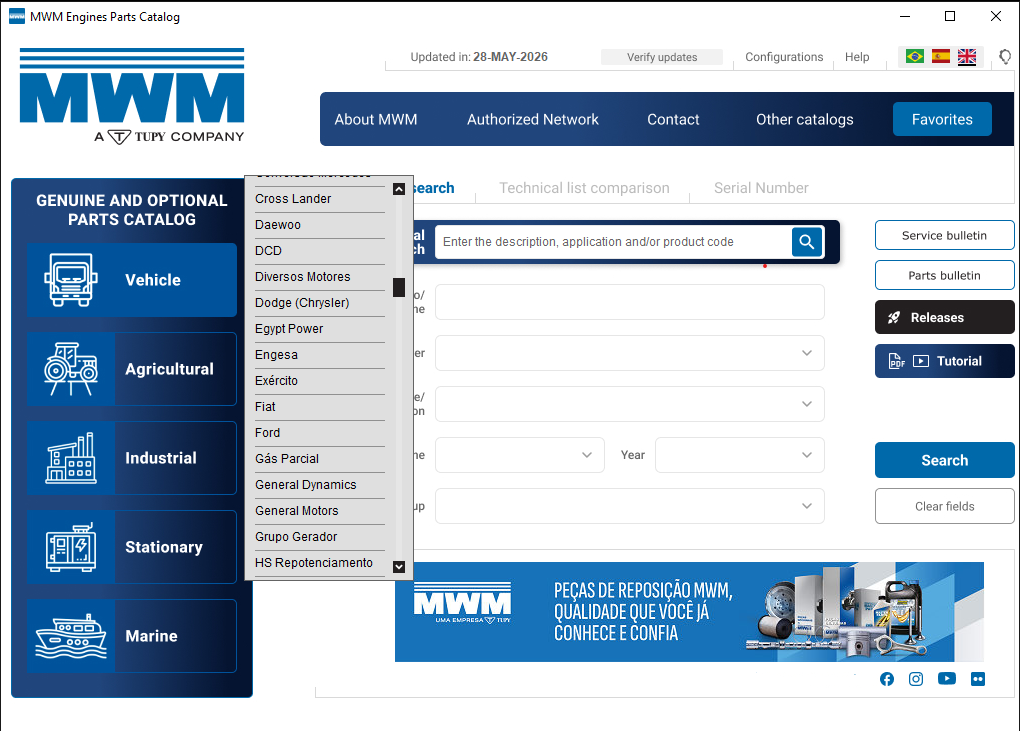The height and width of the screenshot is (731, 1020).
Task: Select Cross Lander in the list
Action: coord(319,199)
